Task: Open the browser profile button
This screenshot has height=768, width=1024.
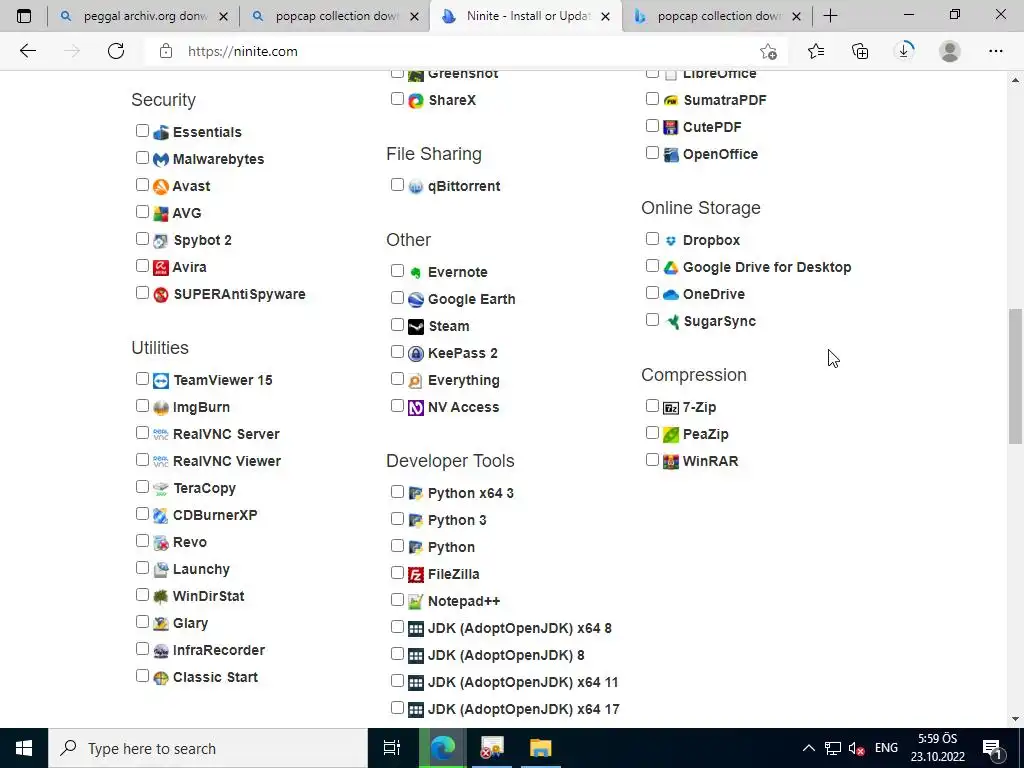Action: (950, 51)
